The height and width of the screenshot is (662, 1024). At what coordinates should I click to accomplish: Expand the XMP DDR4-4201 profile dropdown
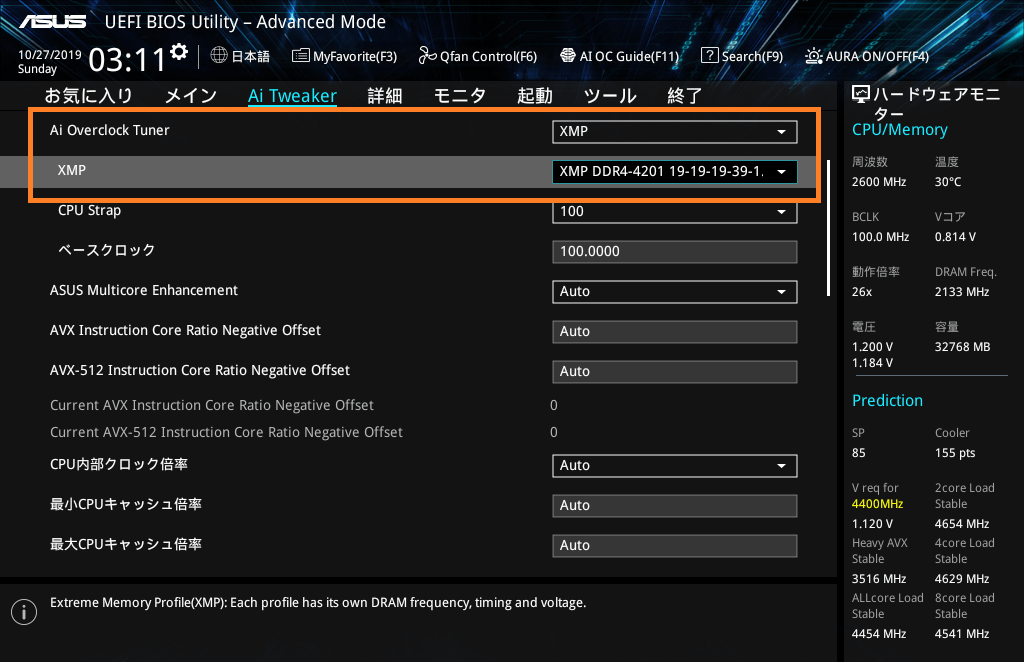675,171
